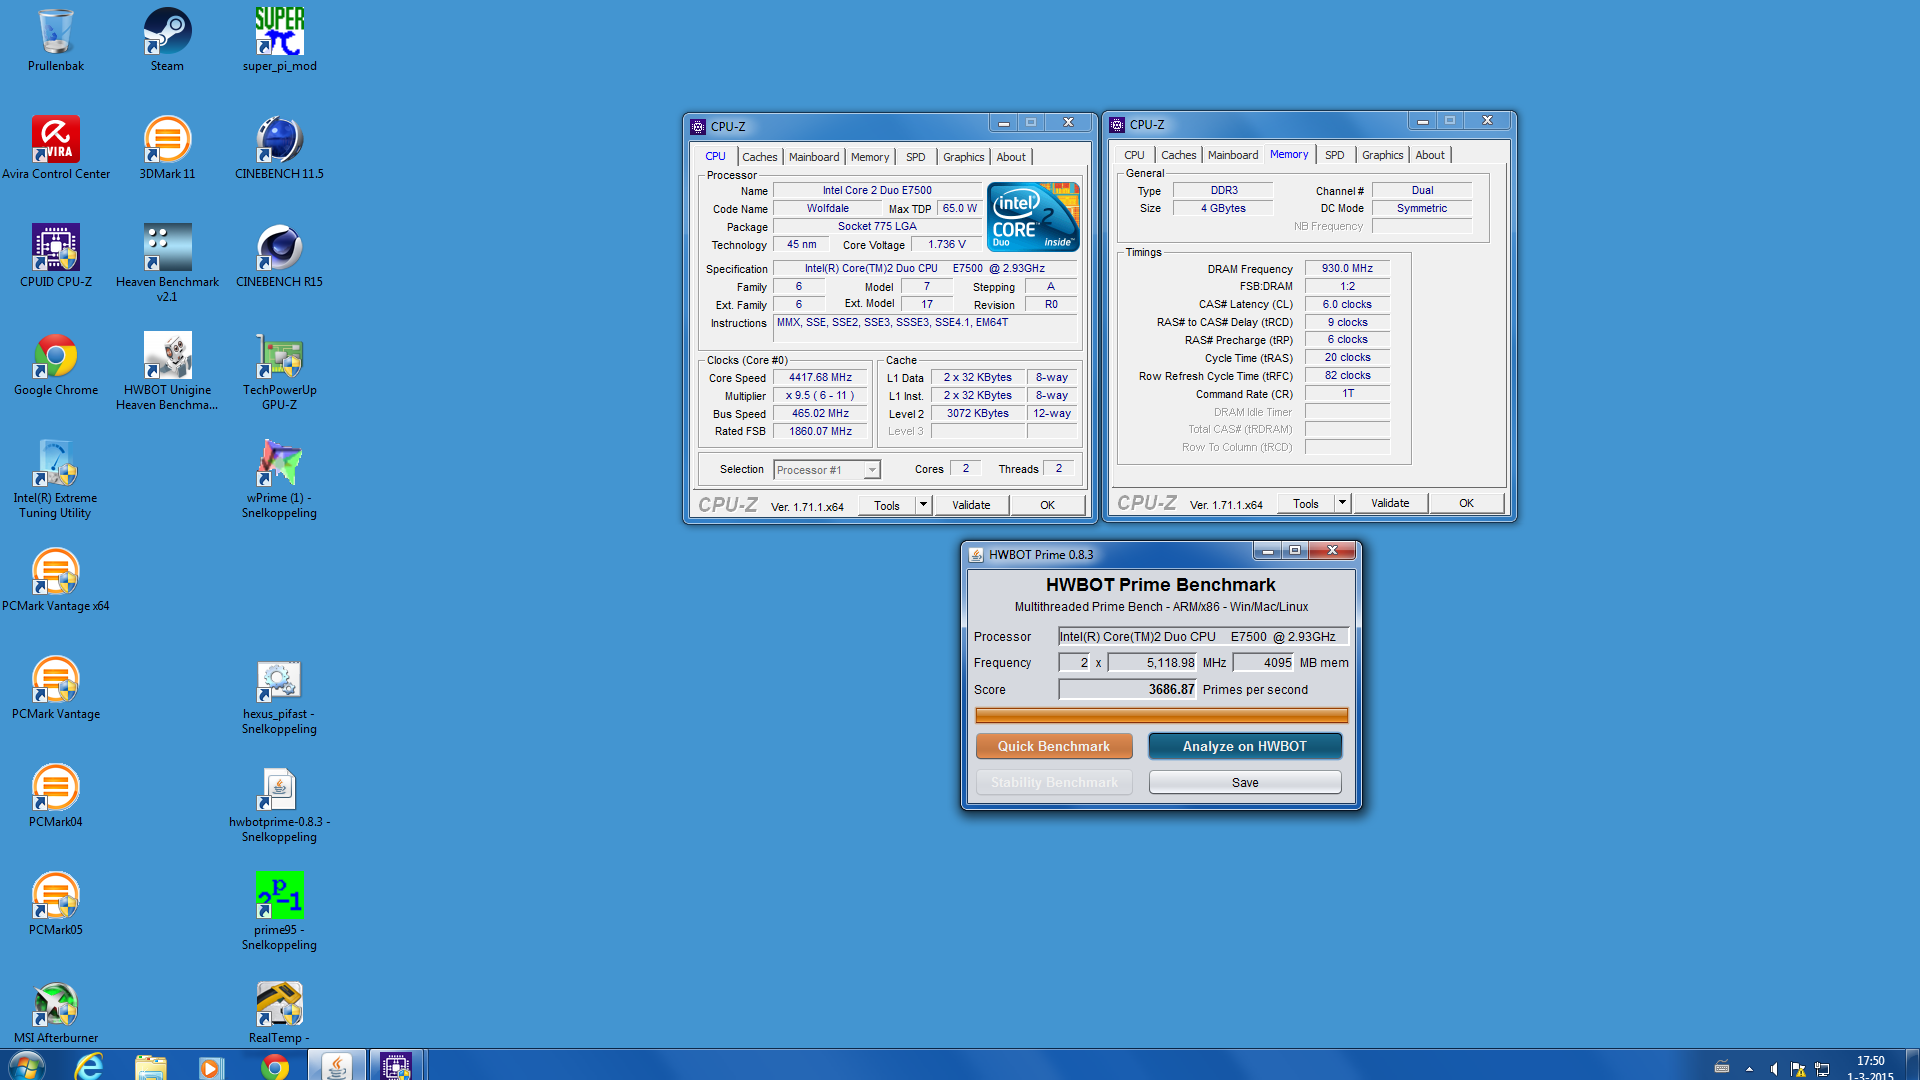Launch the hwbotprime-0.8.3 shortcut

click(279, 804)
